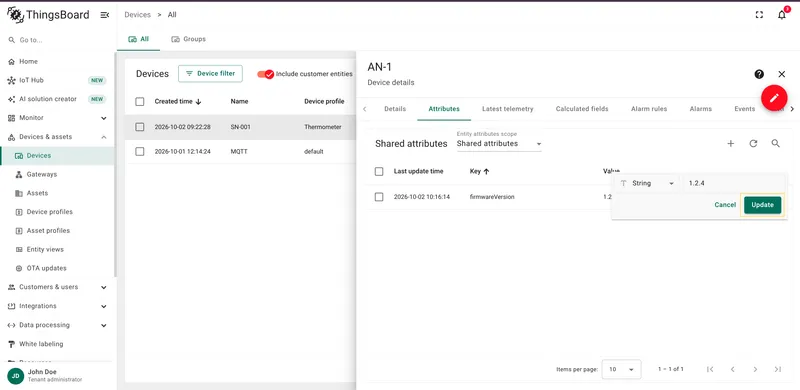Viewport: 800px width, 390px height.
Task: Click the 1.2.4 value input field
Action: click(734, 183)
